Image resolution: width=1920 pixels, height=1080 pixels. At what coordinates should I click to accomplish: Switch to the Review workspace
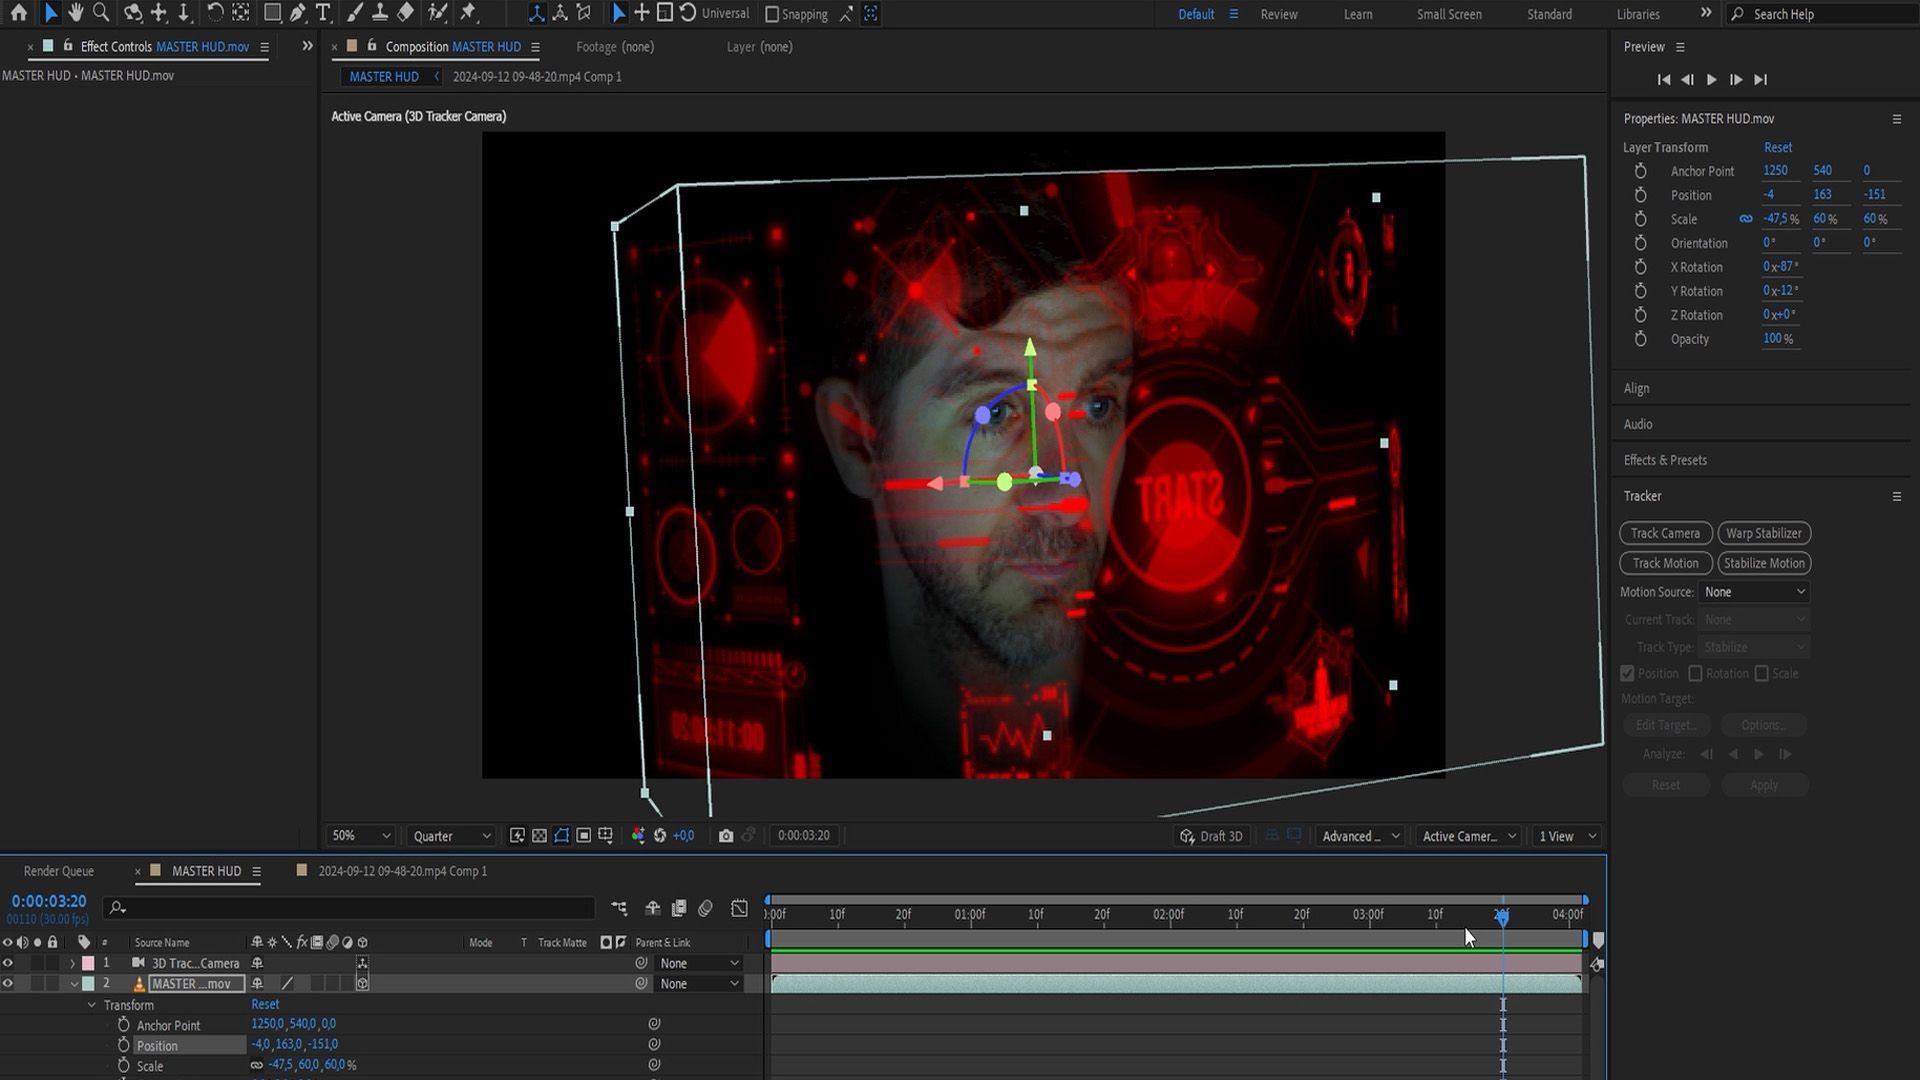(1278, 14)
